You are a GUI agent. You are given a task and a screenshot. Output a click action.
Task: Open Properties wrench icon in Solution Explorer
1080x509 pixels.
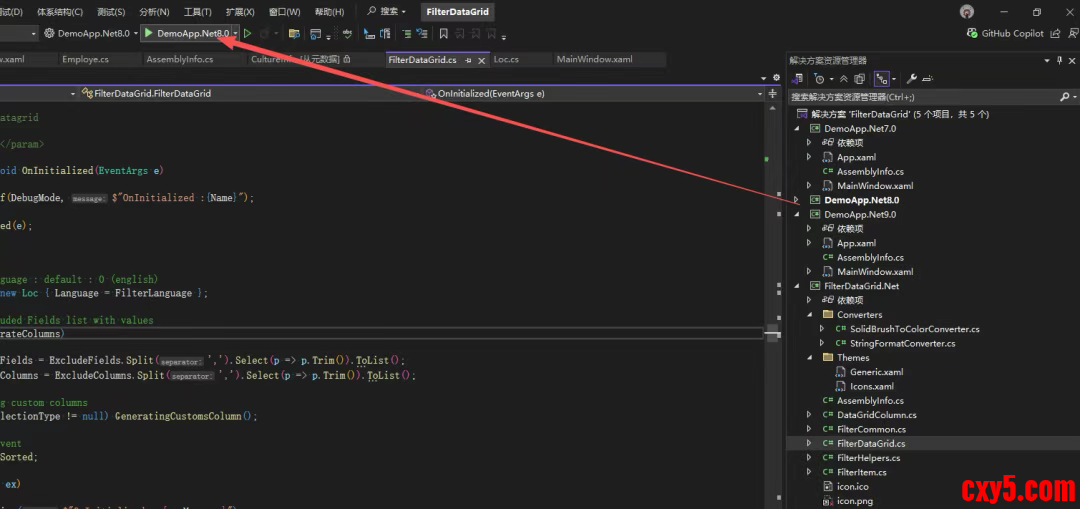click(x=911, y=78)
